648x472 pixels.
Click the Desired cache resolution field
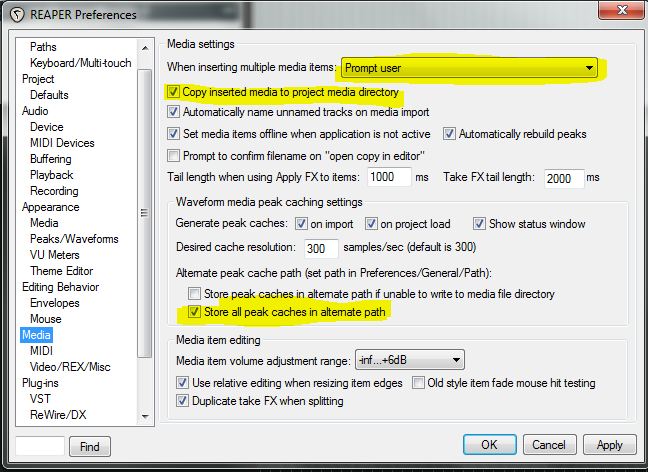click(x=321, y=248)
